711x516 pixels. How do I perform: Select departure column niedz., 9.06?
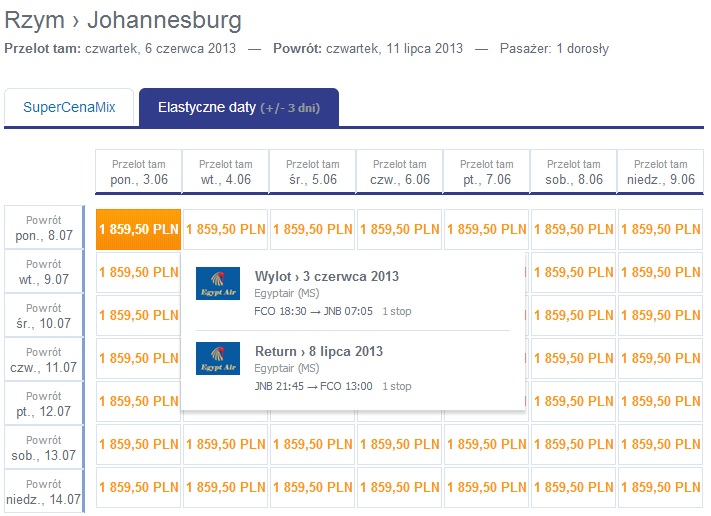(x=660, y=172)
